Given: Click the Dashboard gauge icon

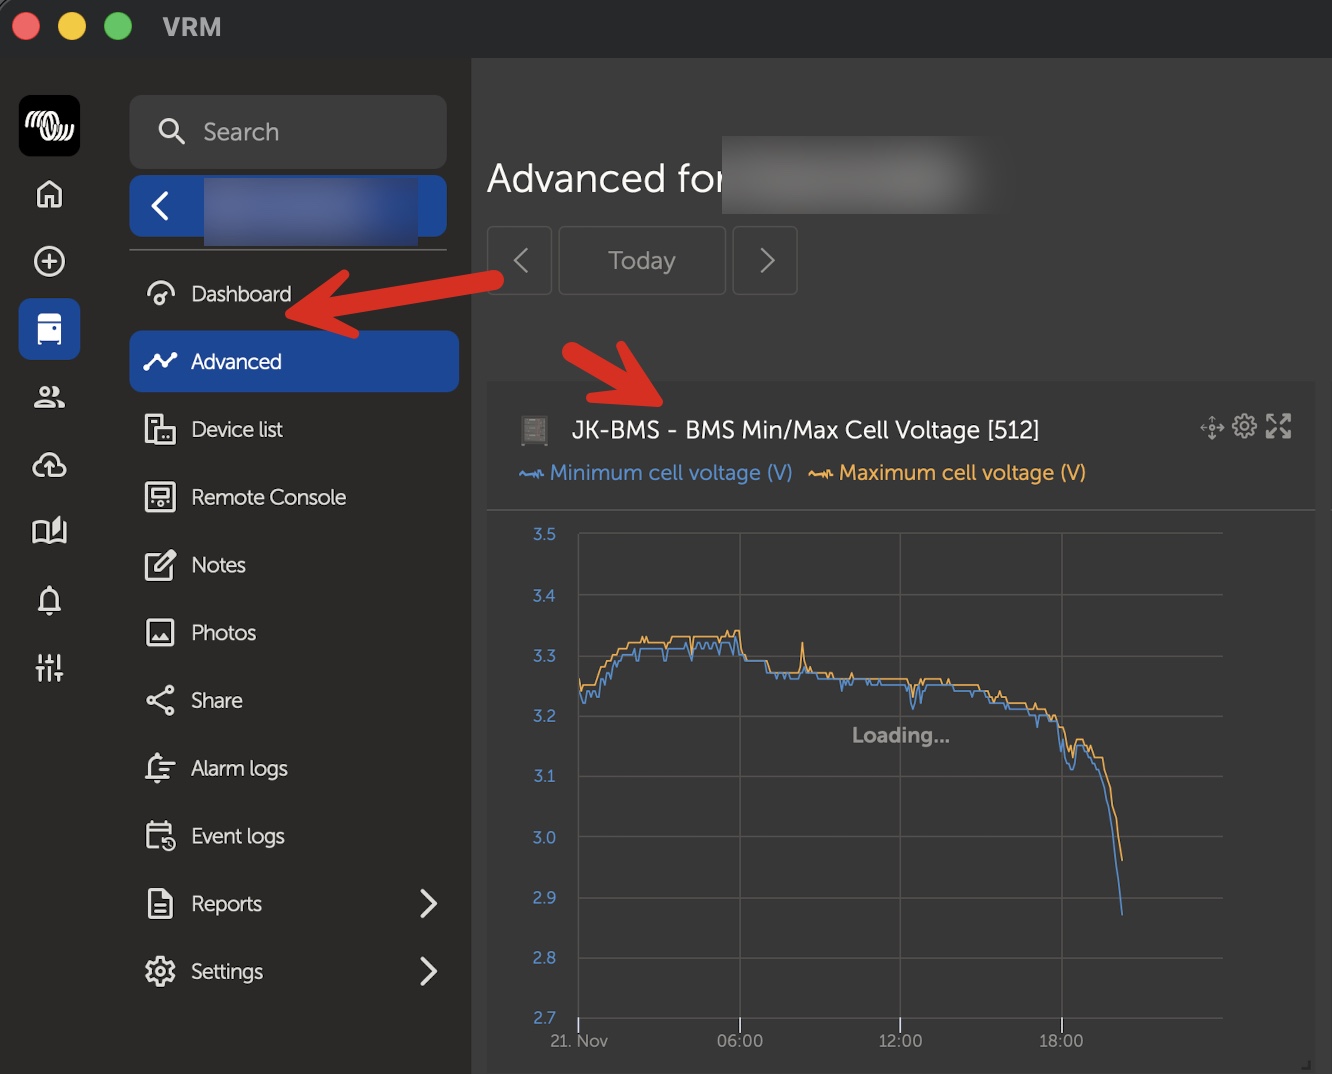Looking at the screenshot, I should (160, 294).
